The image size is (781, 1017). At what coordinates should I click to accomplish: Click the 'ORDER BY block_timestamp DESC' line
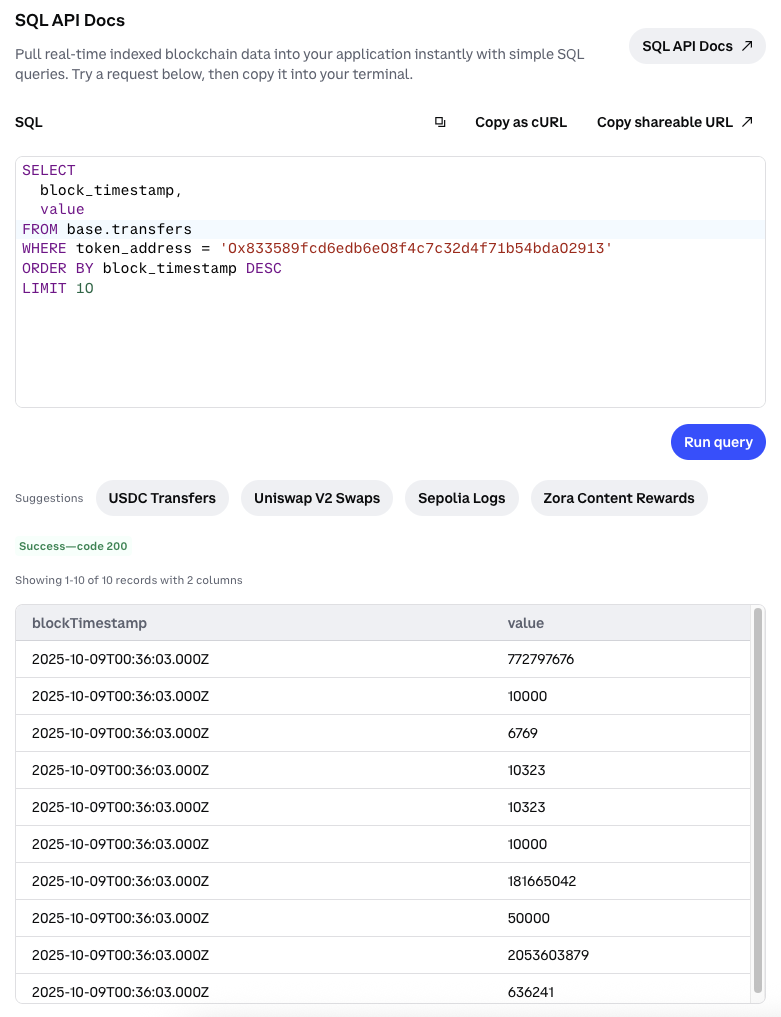(152, 269)
